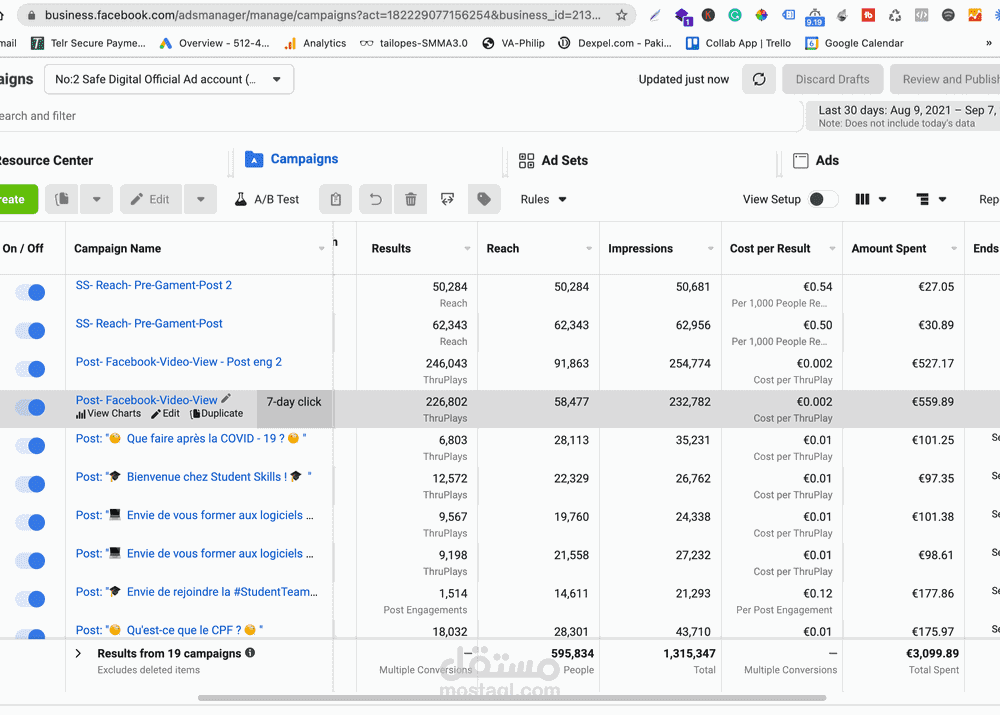
Task: Open the Results column header menu
Action: [467, 248]
